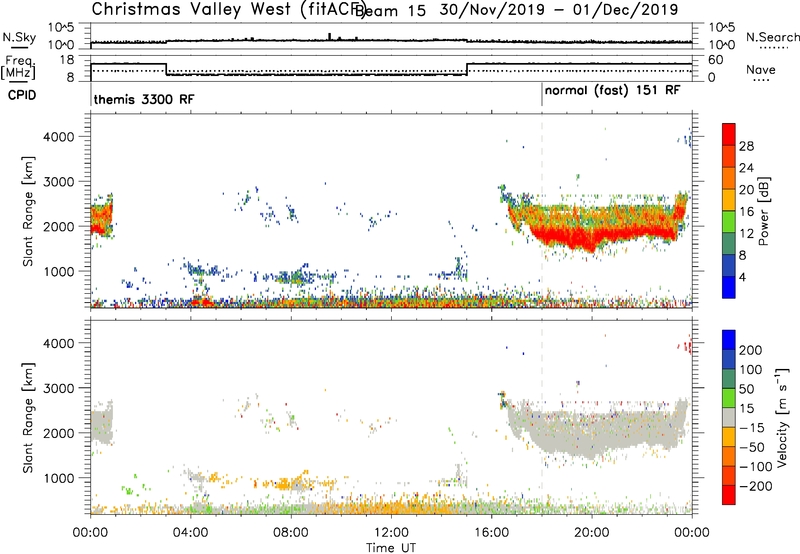This screenshot has height=554, width=800.
Task: Click the red velocity scatter near 4000 km at 00:00 end
Action: [686, 346]
